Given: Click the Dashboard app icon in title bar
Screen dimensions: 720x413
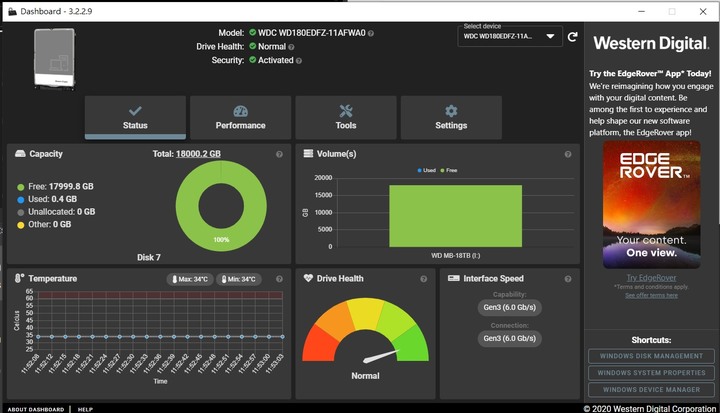Looking at the screenshot, I should [12, 11].
